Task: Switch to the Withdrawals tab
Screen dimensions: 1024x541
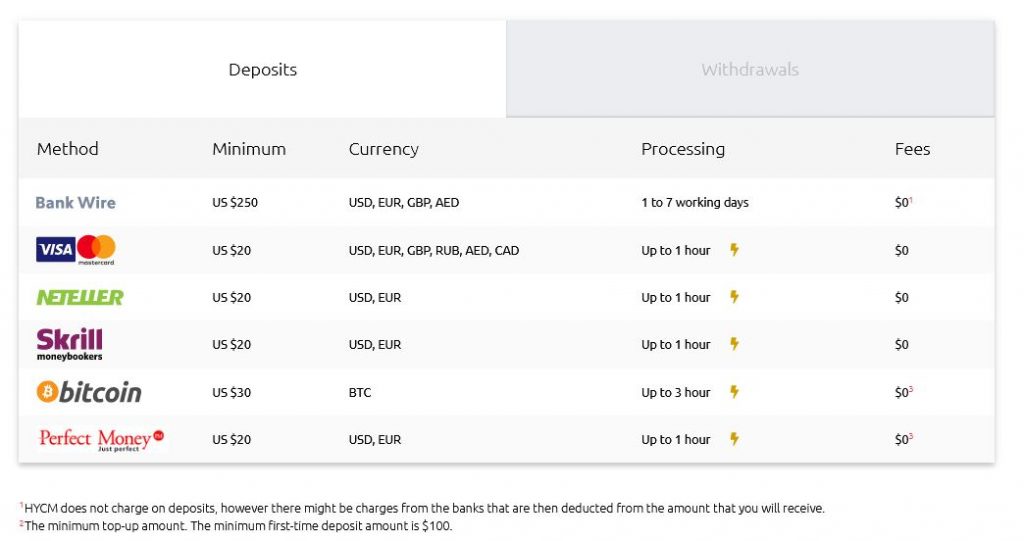Action: [x=750, y=70]
